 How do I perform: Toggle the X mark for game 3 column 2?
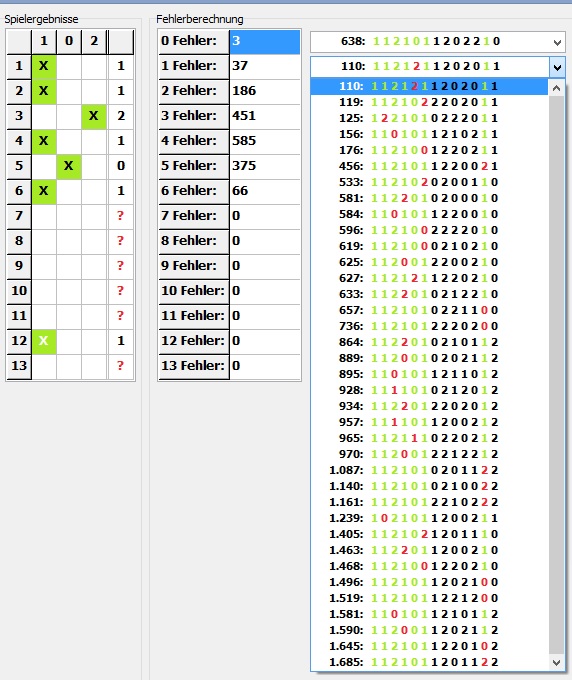(x=94, y=116)
